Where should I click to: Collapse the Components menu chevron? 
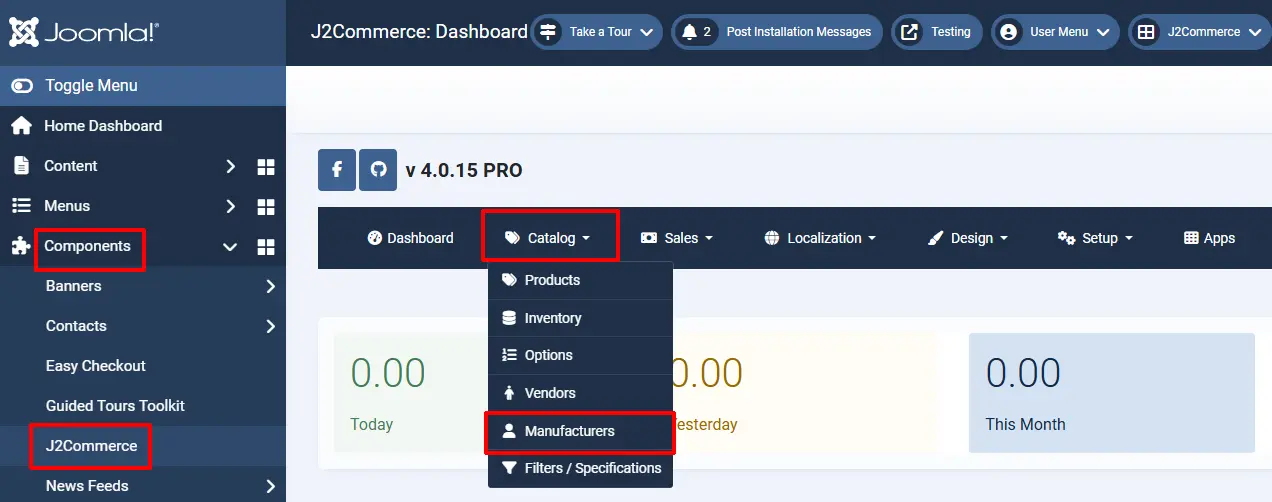[230, 246]
